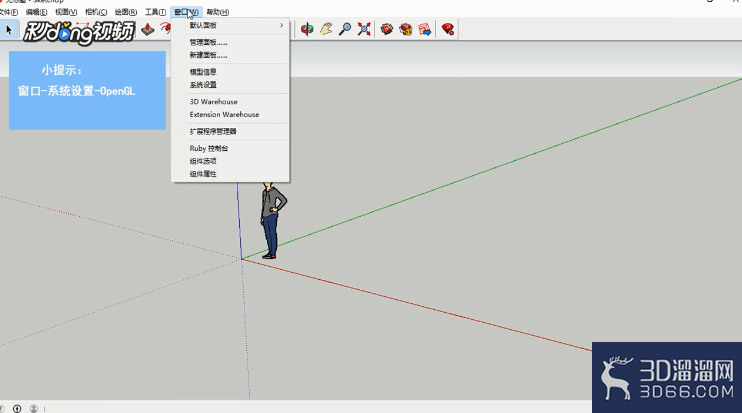Open the 工具(T) menu
The height and width of the screenshot is (413, 742).
[x=155, y=12]
